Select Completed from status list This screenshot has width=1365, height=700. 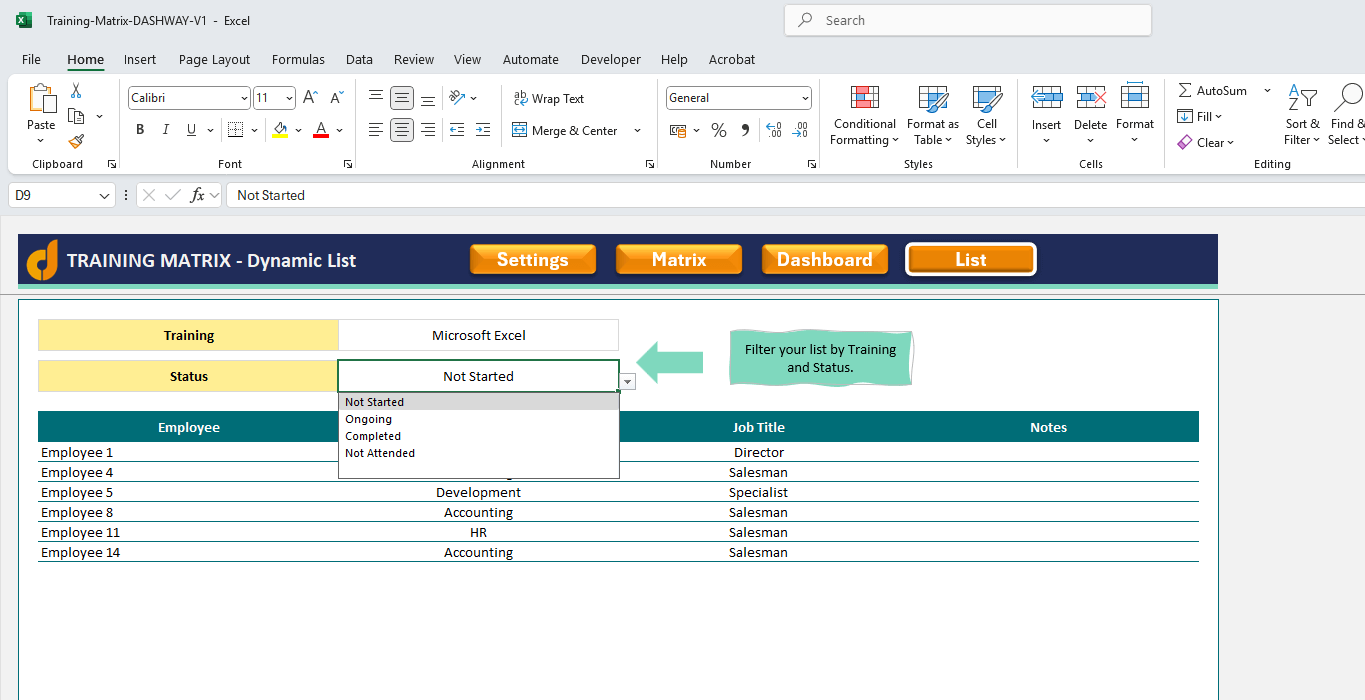479,436
